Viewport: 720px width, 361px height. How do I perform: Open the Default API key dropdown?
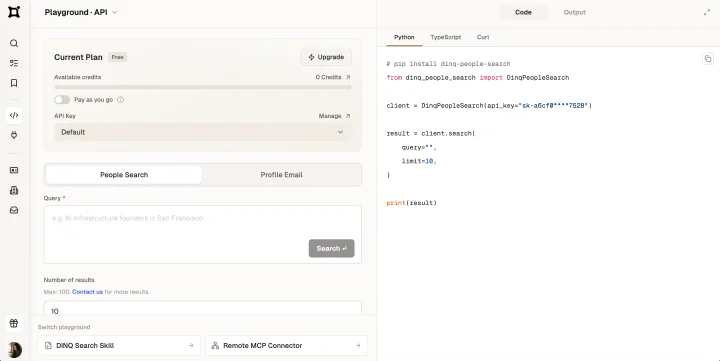click(x=202, y=132)
